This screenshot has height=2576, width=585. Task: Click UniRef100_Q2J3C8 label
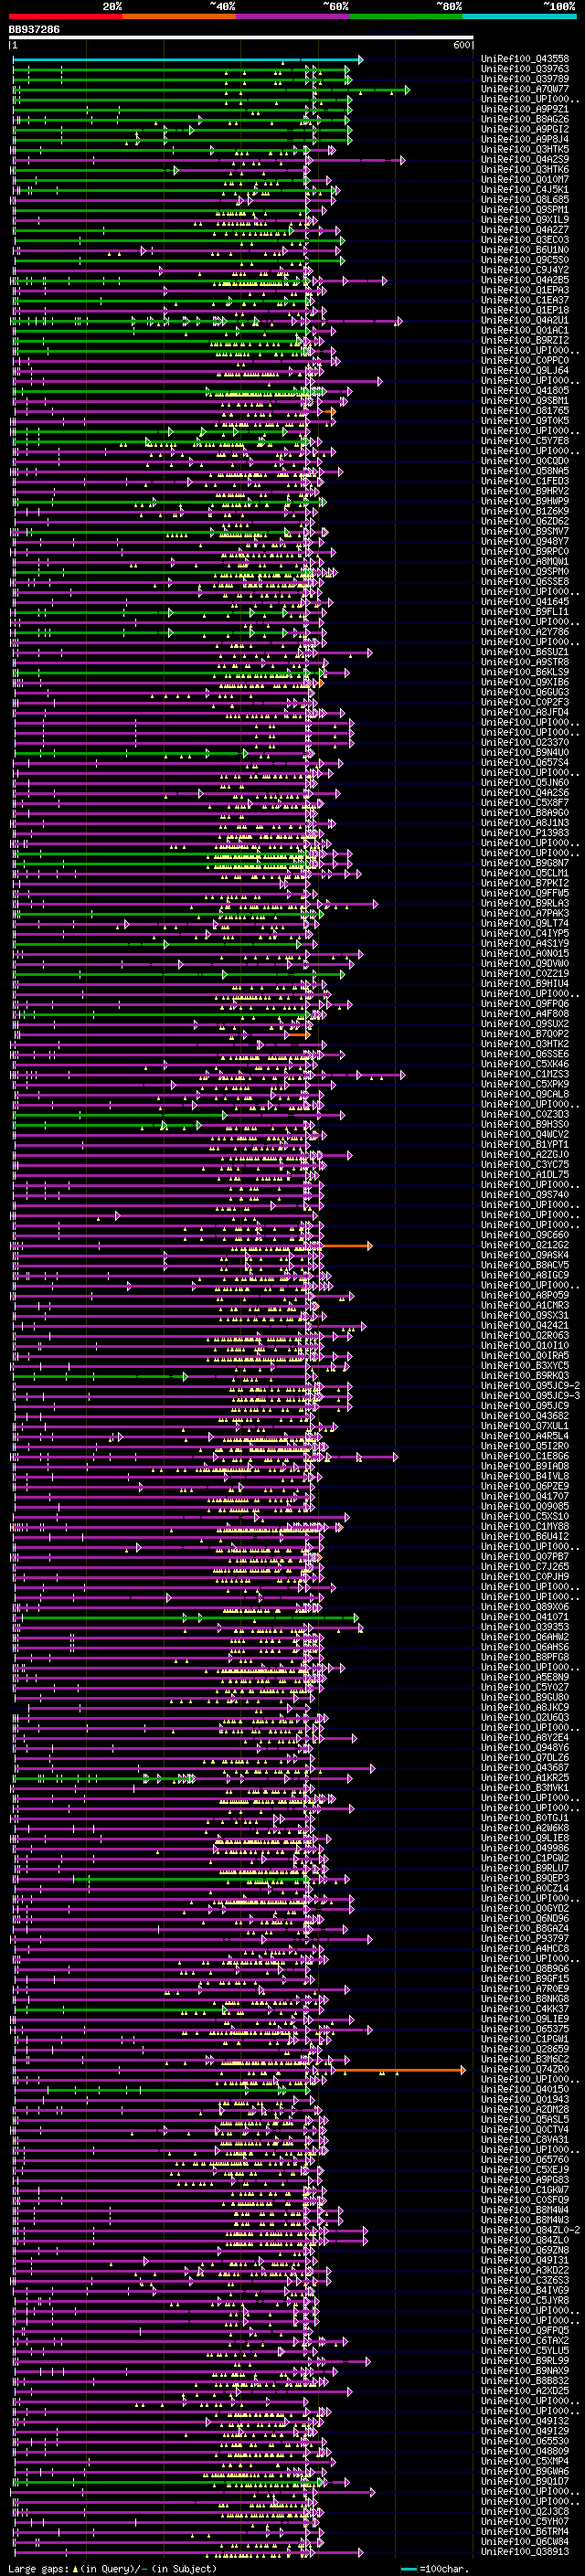(x=525, y=2511)
